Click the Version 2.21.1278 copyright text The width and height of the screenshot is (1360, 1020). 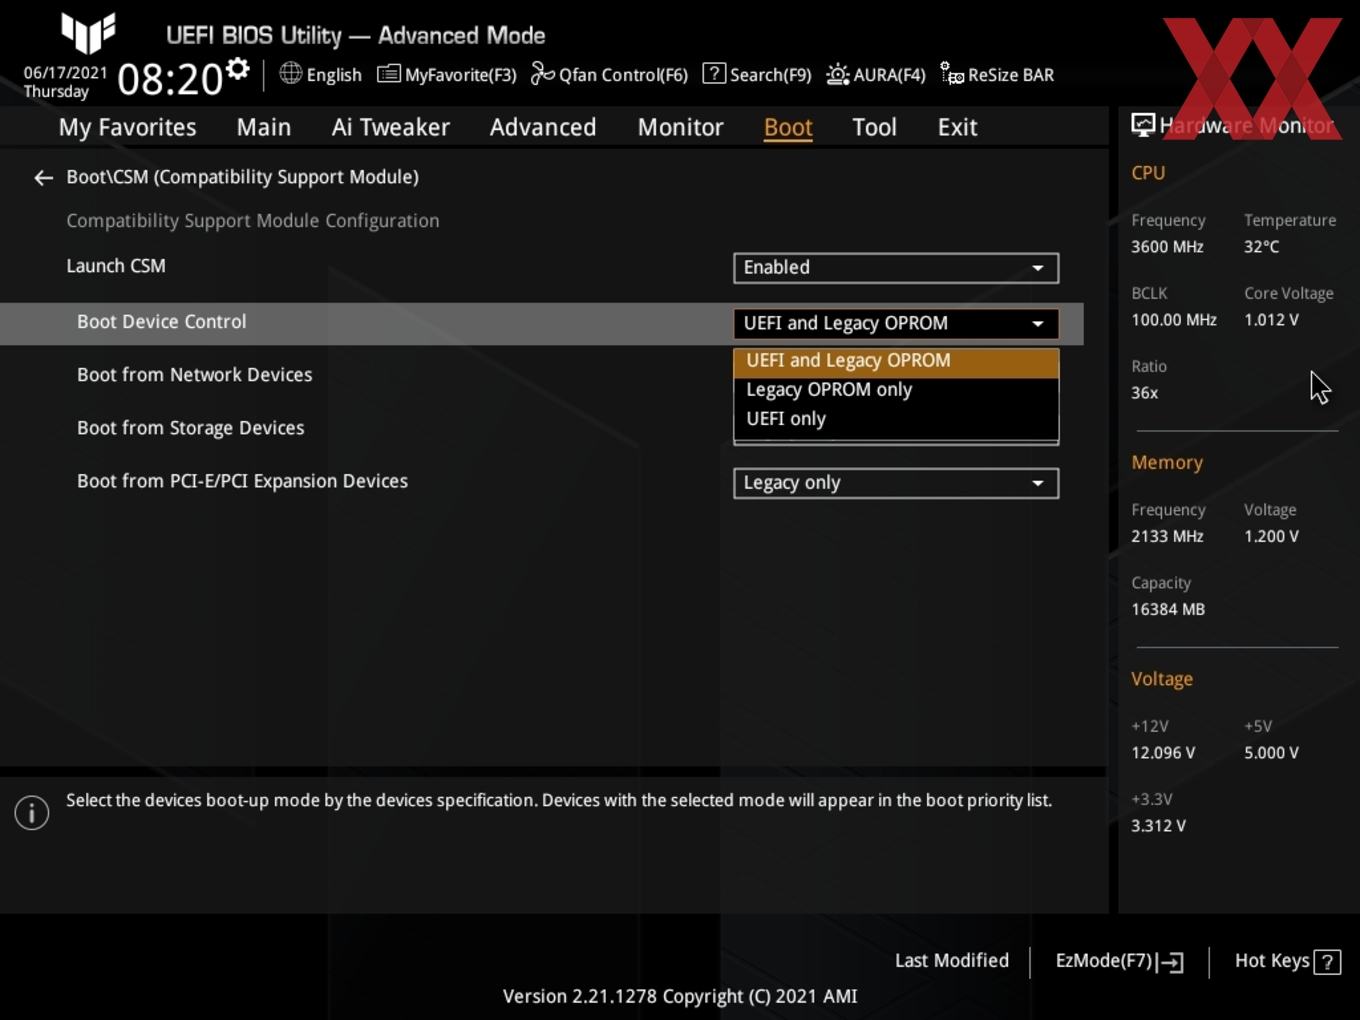(x=680, y=996)
